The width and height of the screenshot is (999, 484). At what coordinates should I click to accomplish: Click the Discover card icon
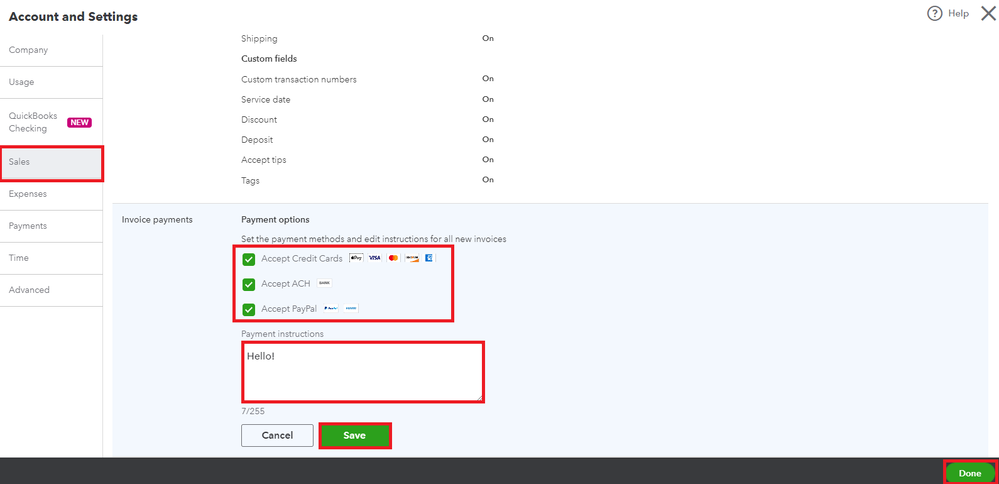tap(412, 258)
